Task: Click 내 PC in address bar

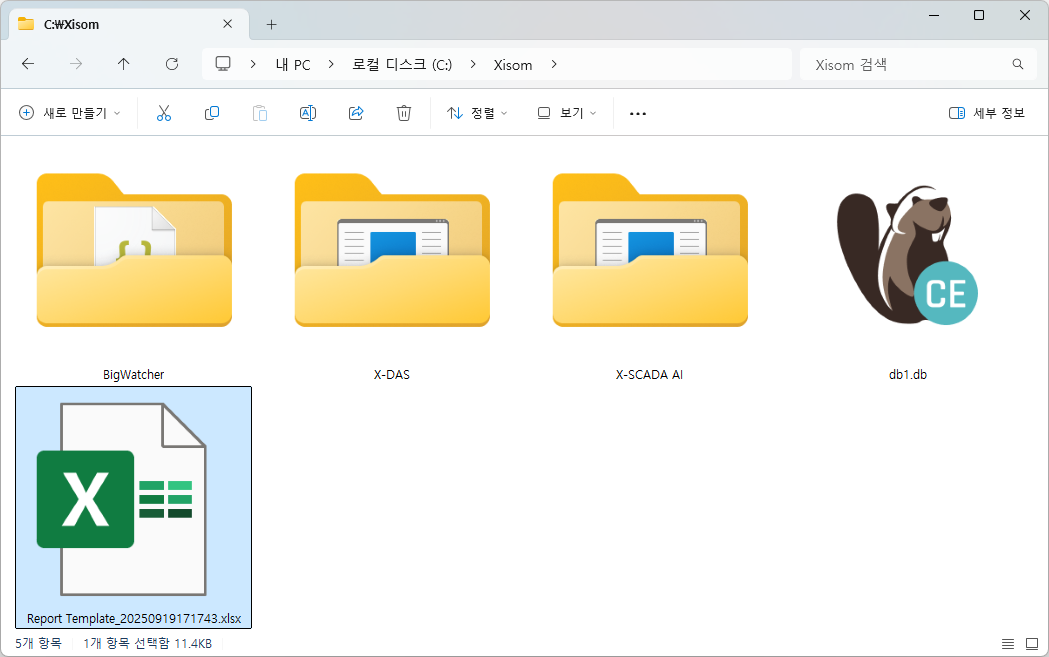Action: [293, 64]
